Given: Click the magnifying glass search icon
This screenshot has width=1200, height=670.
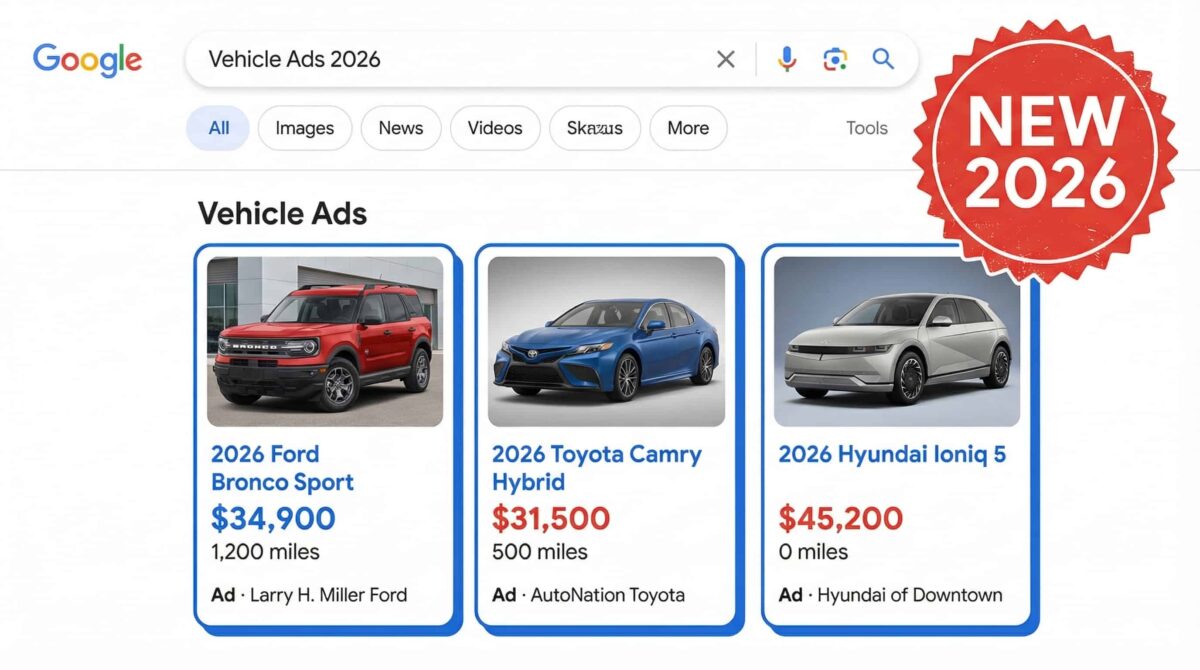Looking at the screenshot, I should click(883, 60).
